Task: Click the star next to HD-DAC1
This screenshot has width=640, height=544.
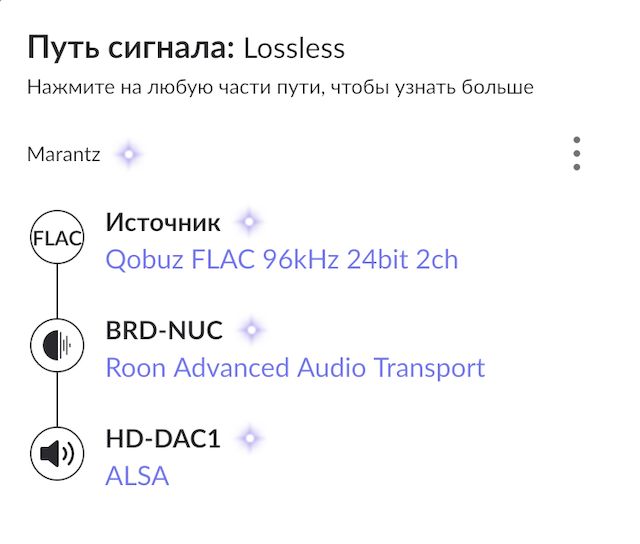Action: (x=250, y=438)
